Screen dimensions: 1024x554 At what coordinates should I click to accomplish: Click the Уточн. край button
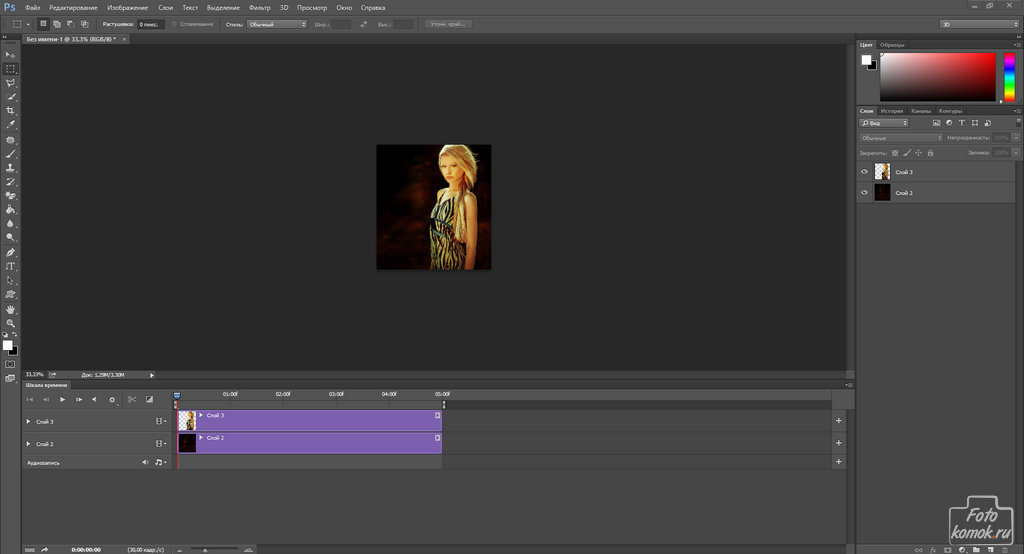click(448, 23)
